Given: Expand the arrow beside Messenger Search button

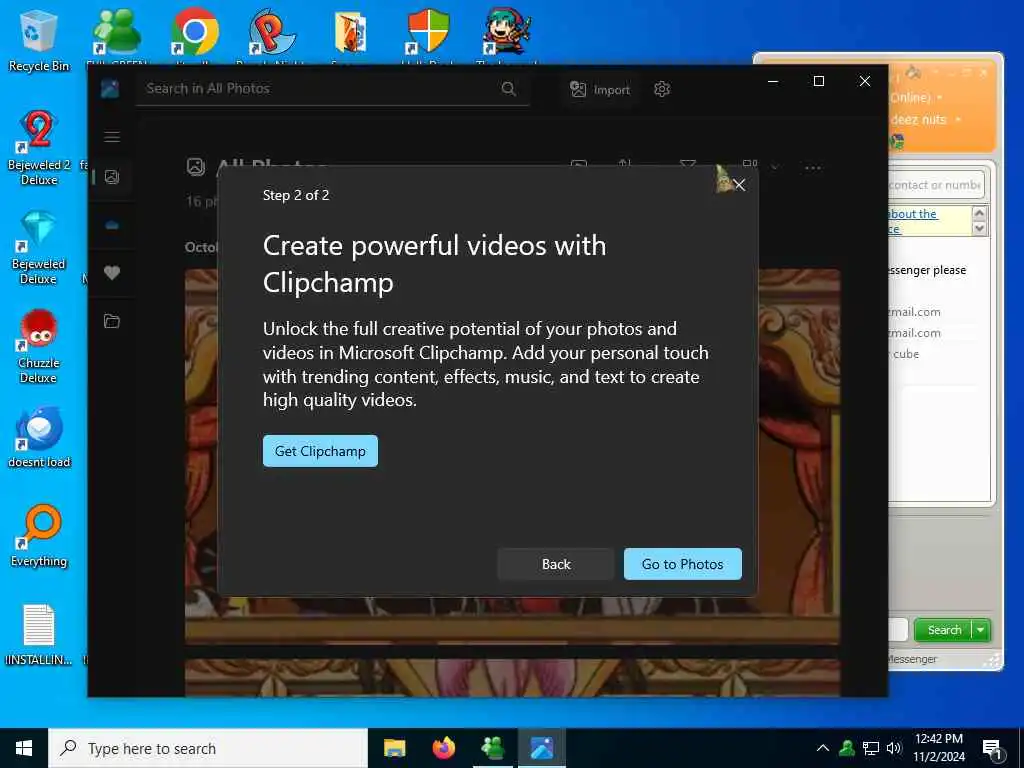Looking at the screenshot, I should [x=981, y=630].
